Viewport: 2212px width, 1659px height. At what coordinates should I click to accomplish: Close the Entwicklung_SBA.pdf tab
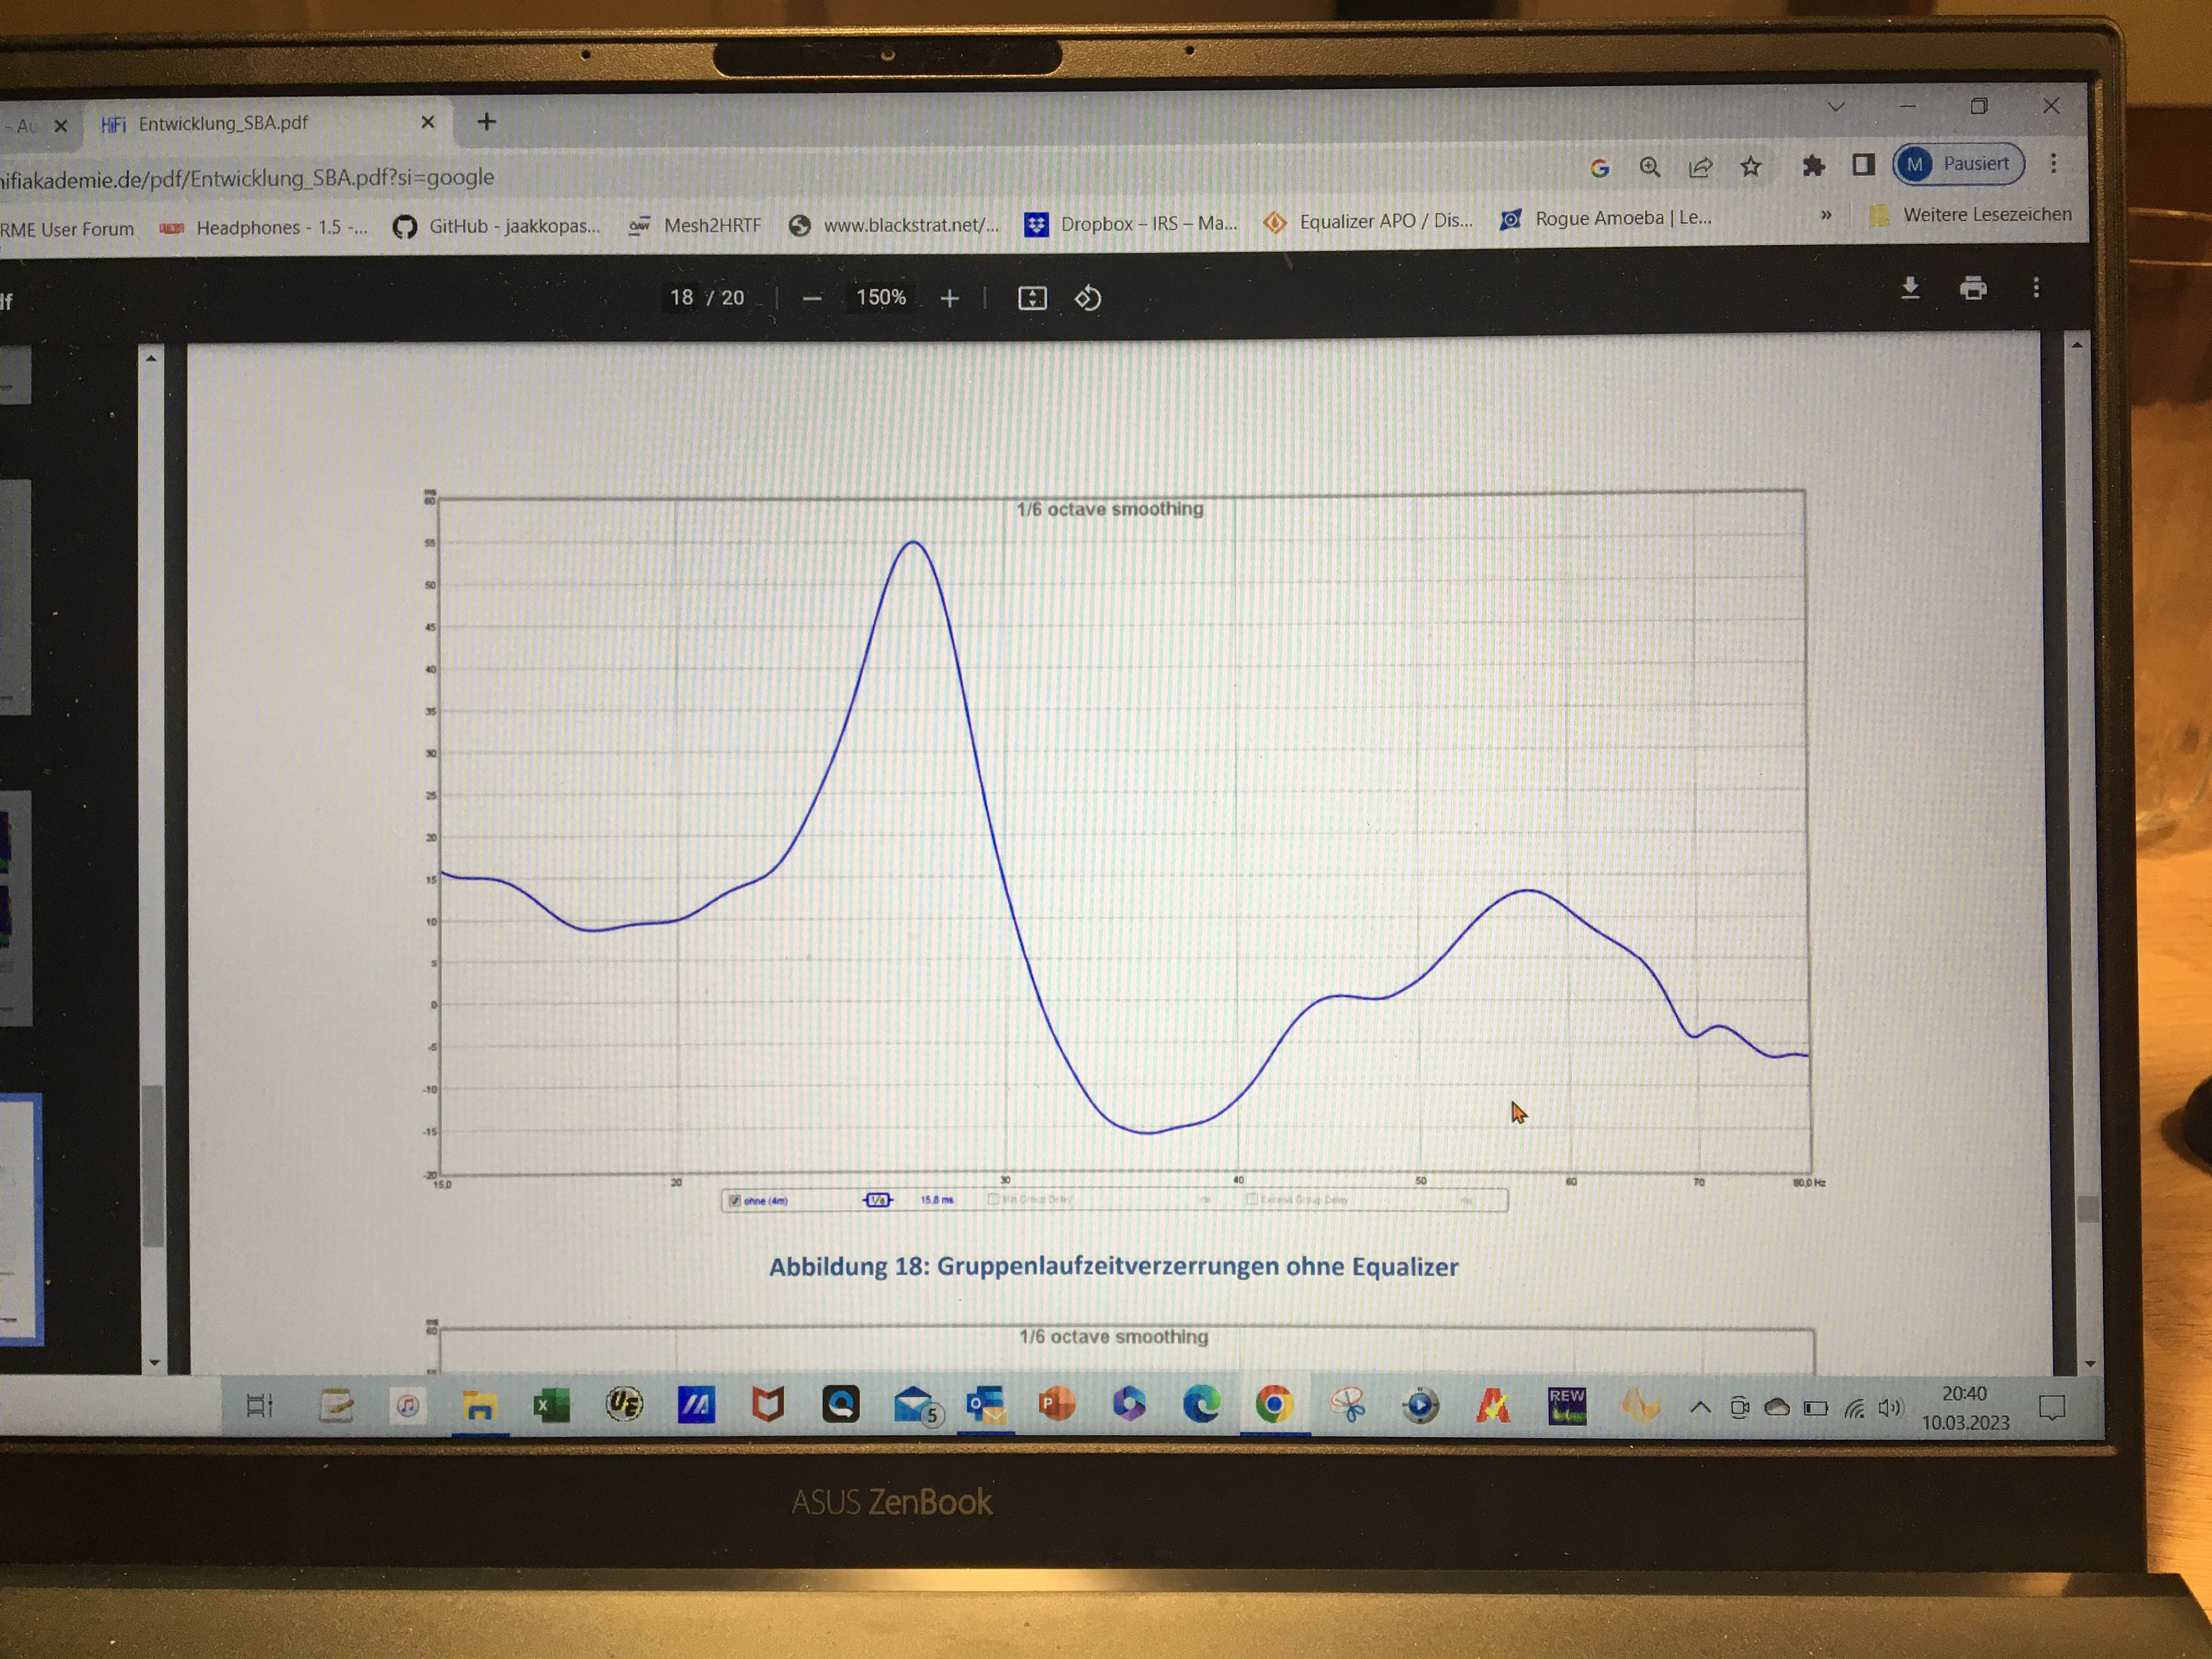(428, 122)
